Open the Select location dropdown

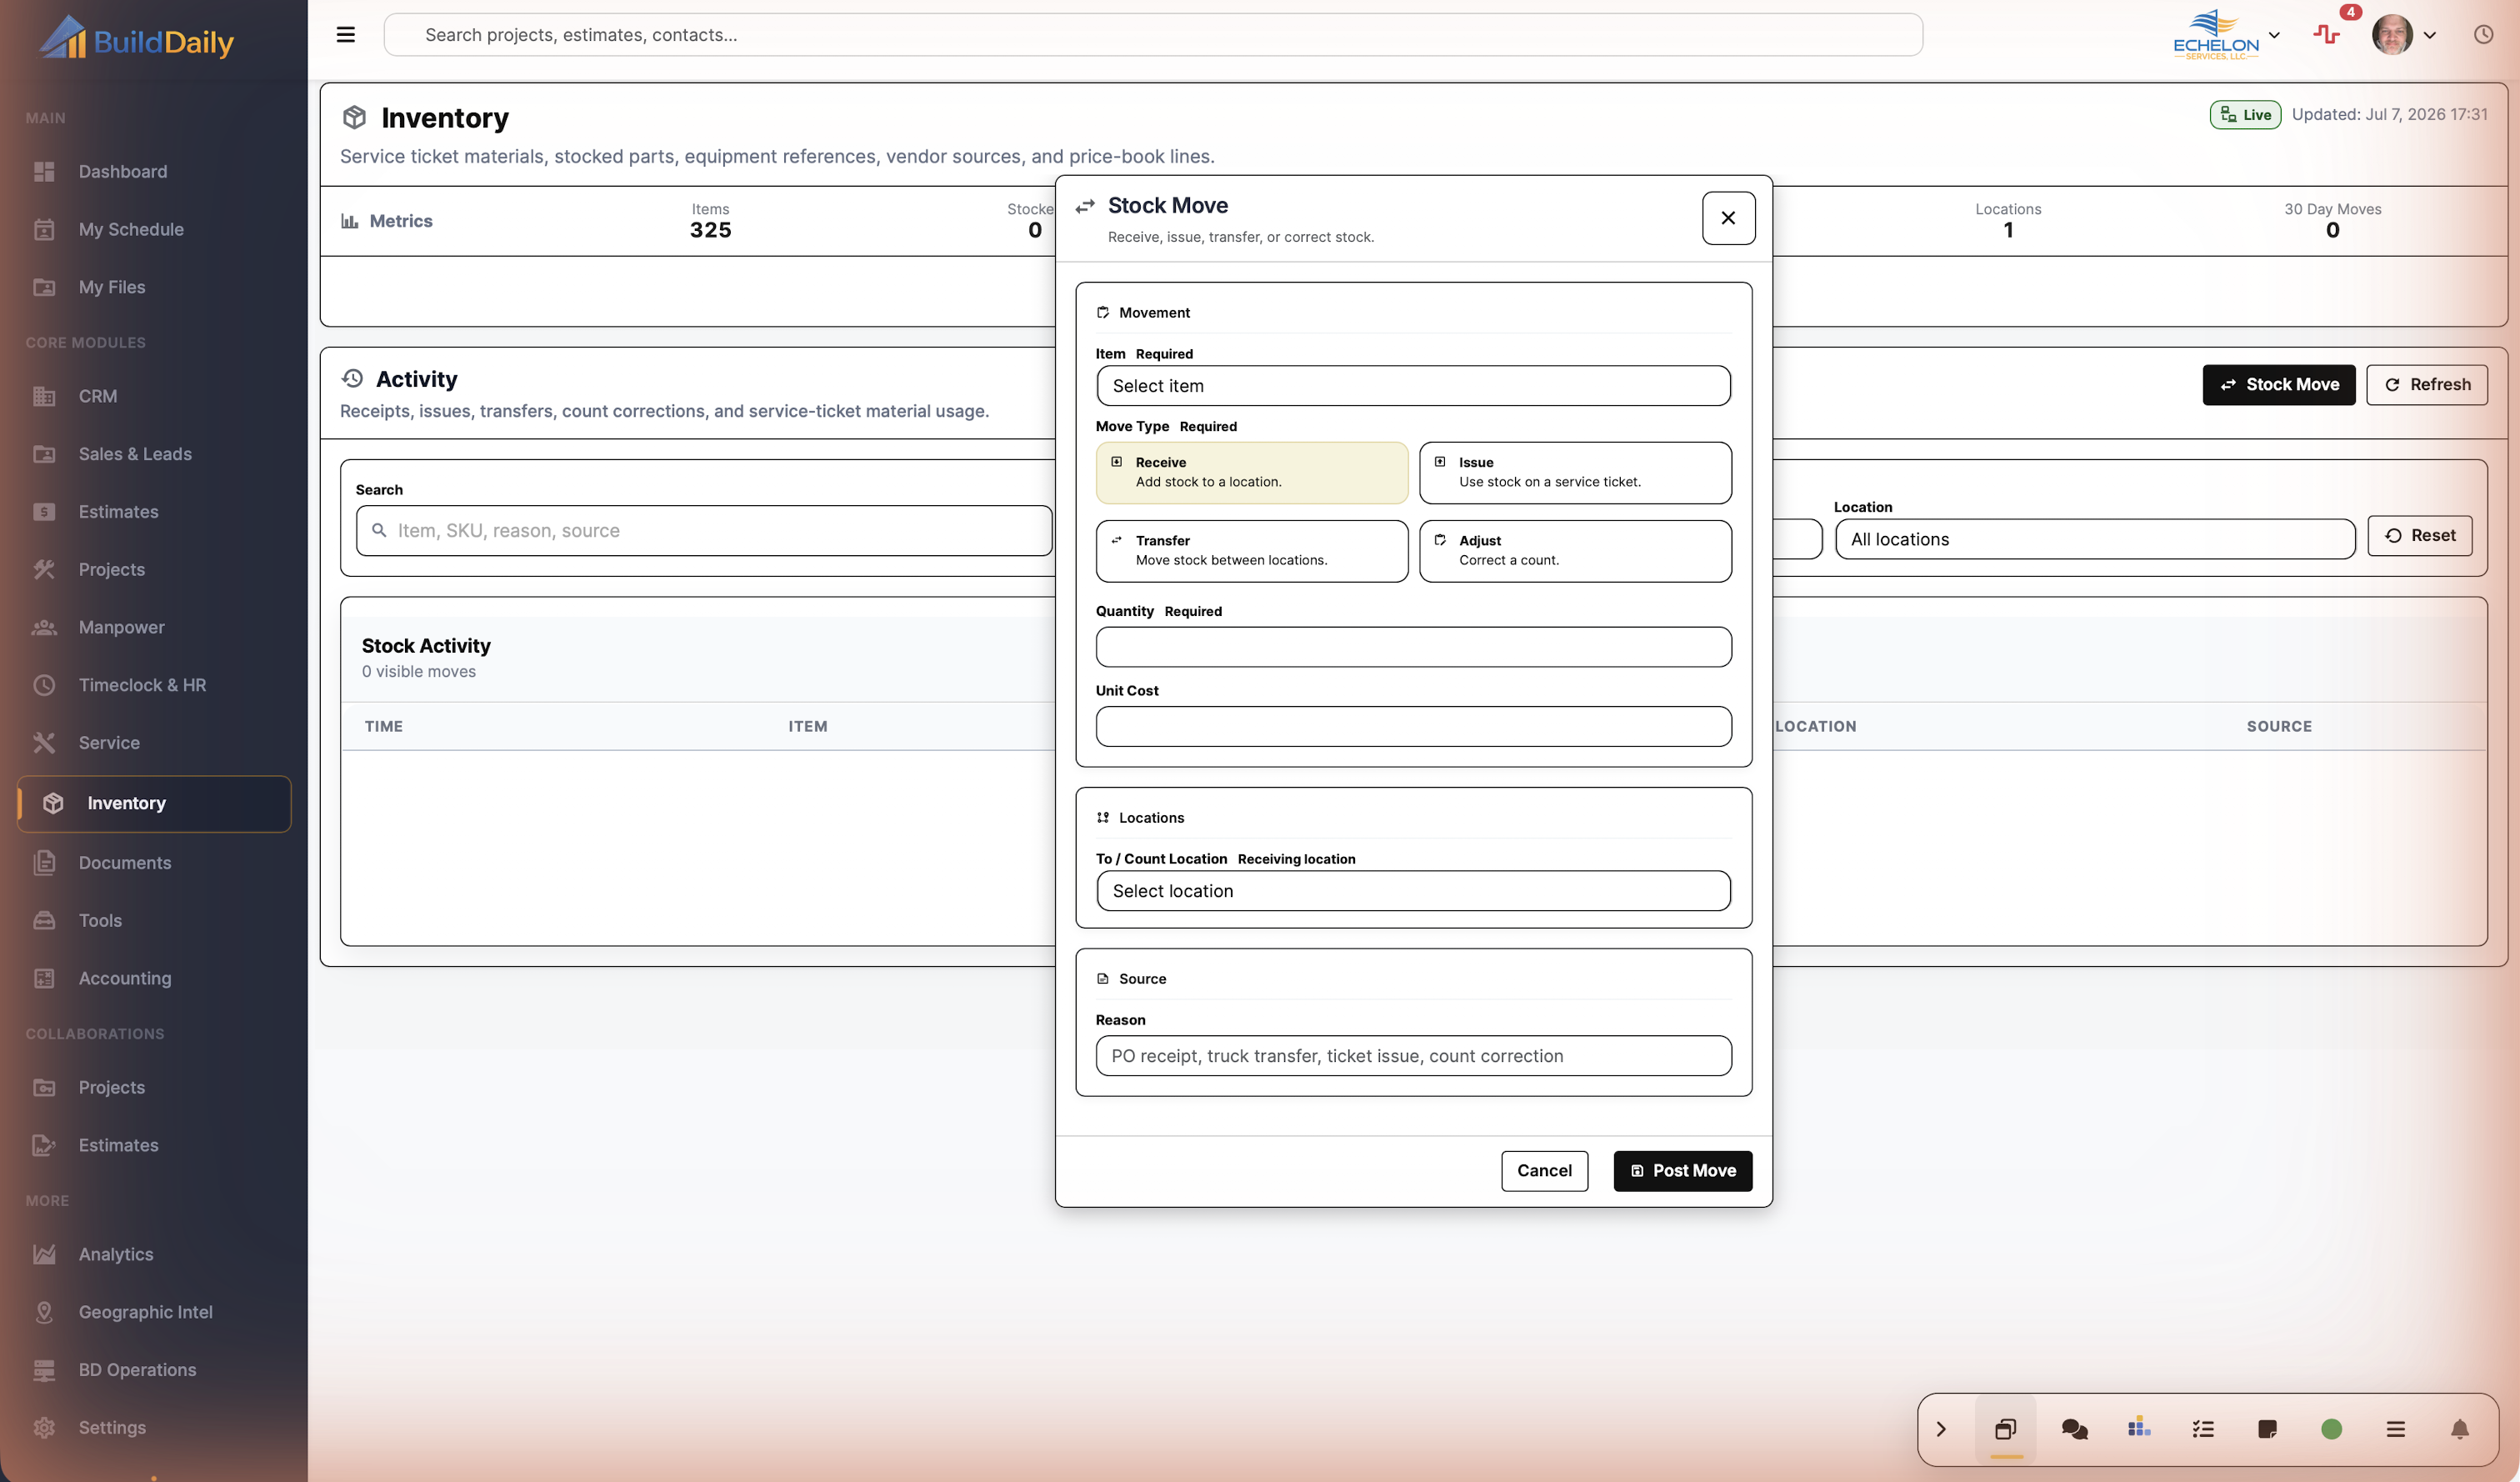[x=1413, y=891]
